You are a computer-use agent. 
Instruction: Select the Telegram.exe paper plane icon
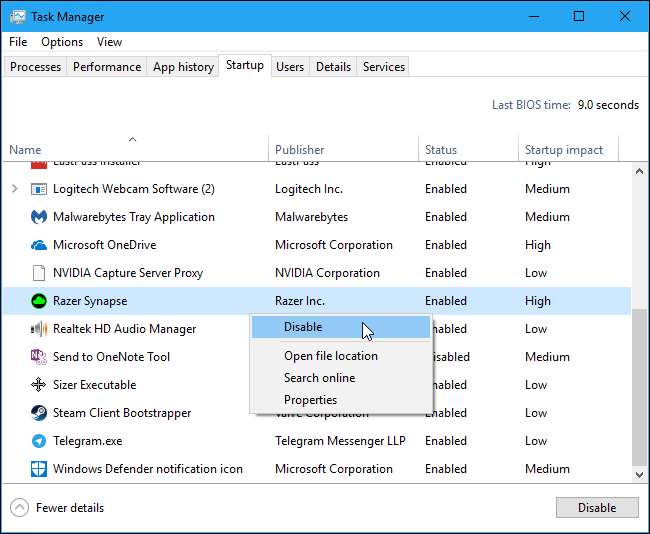(39, 441)
